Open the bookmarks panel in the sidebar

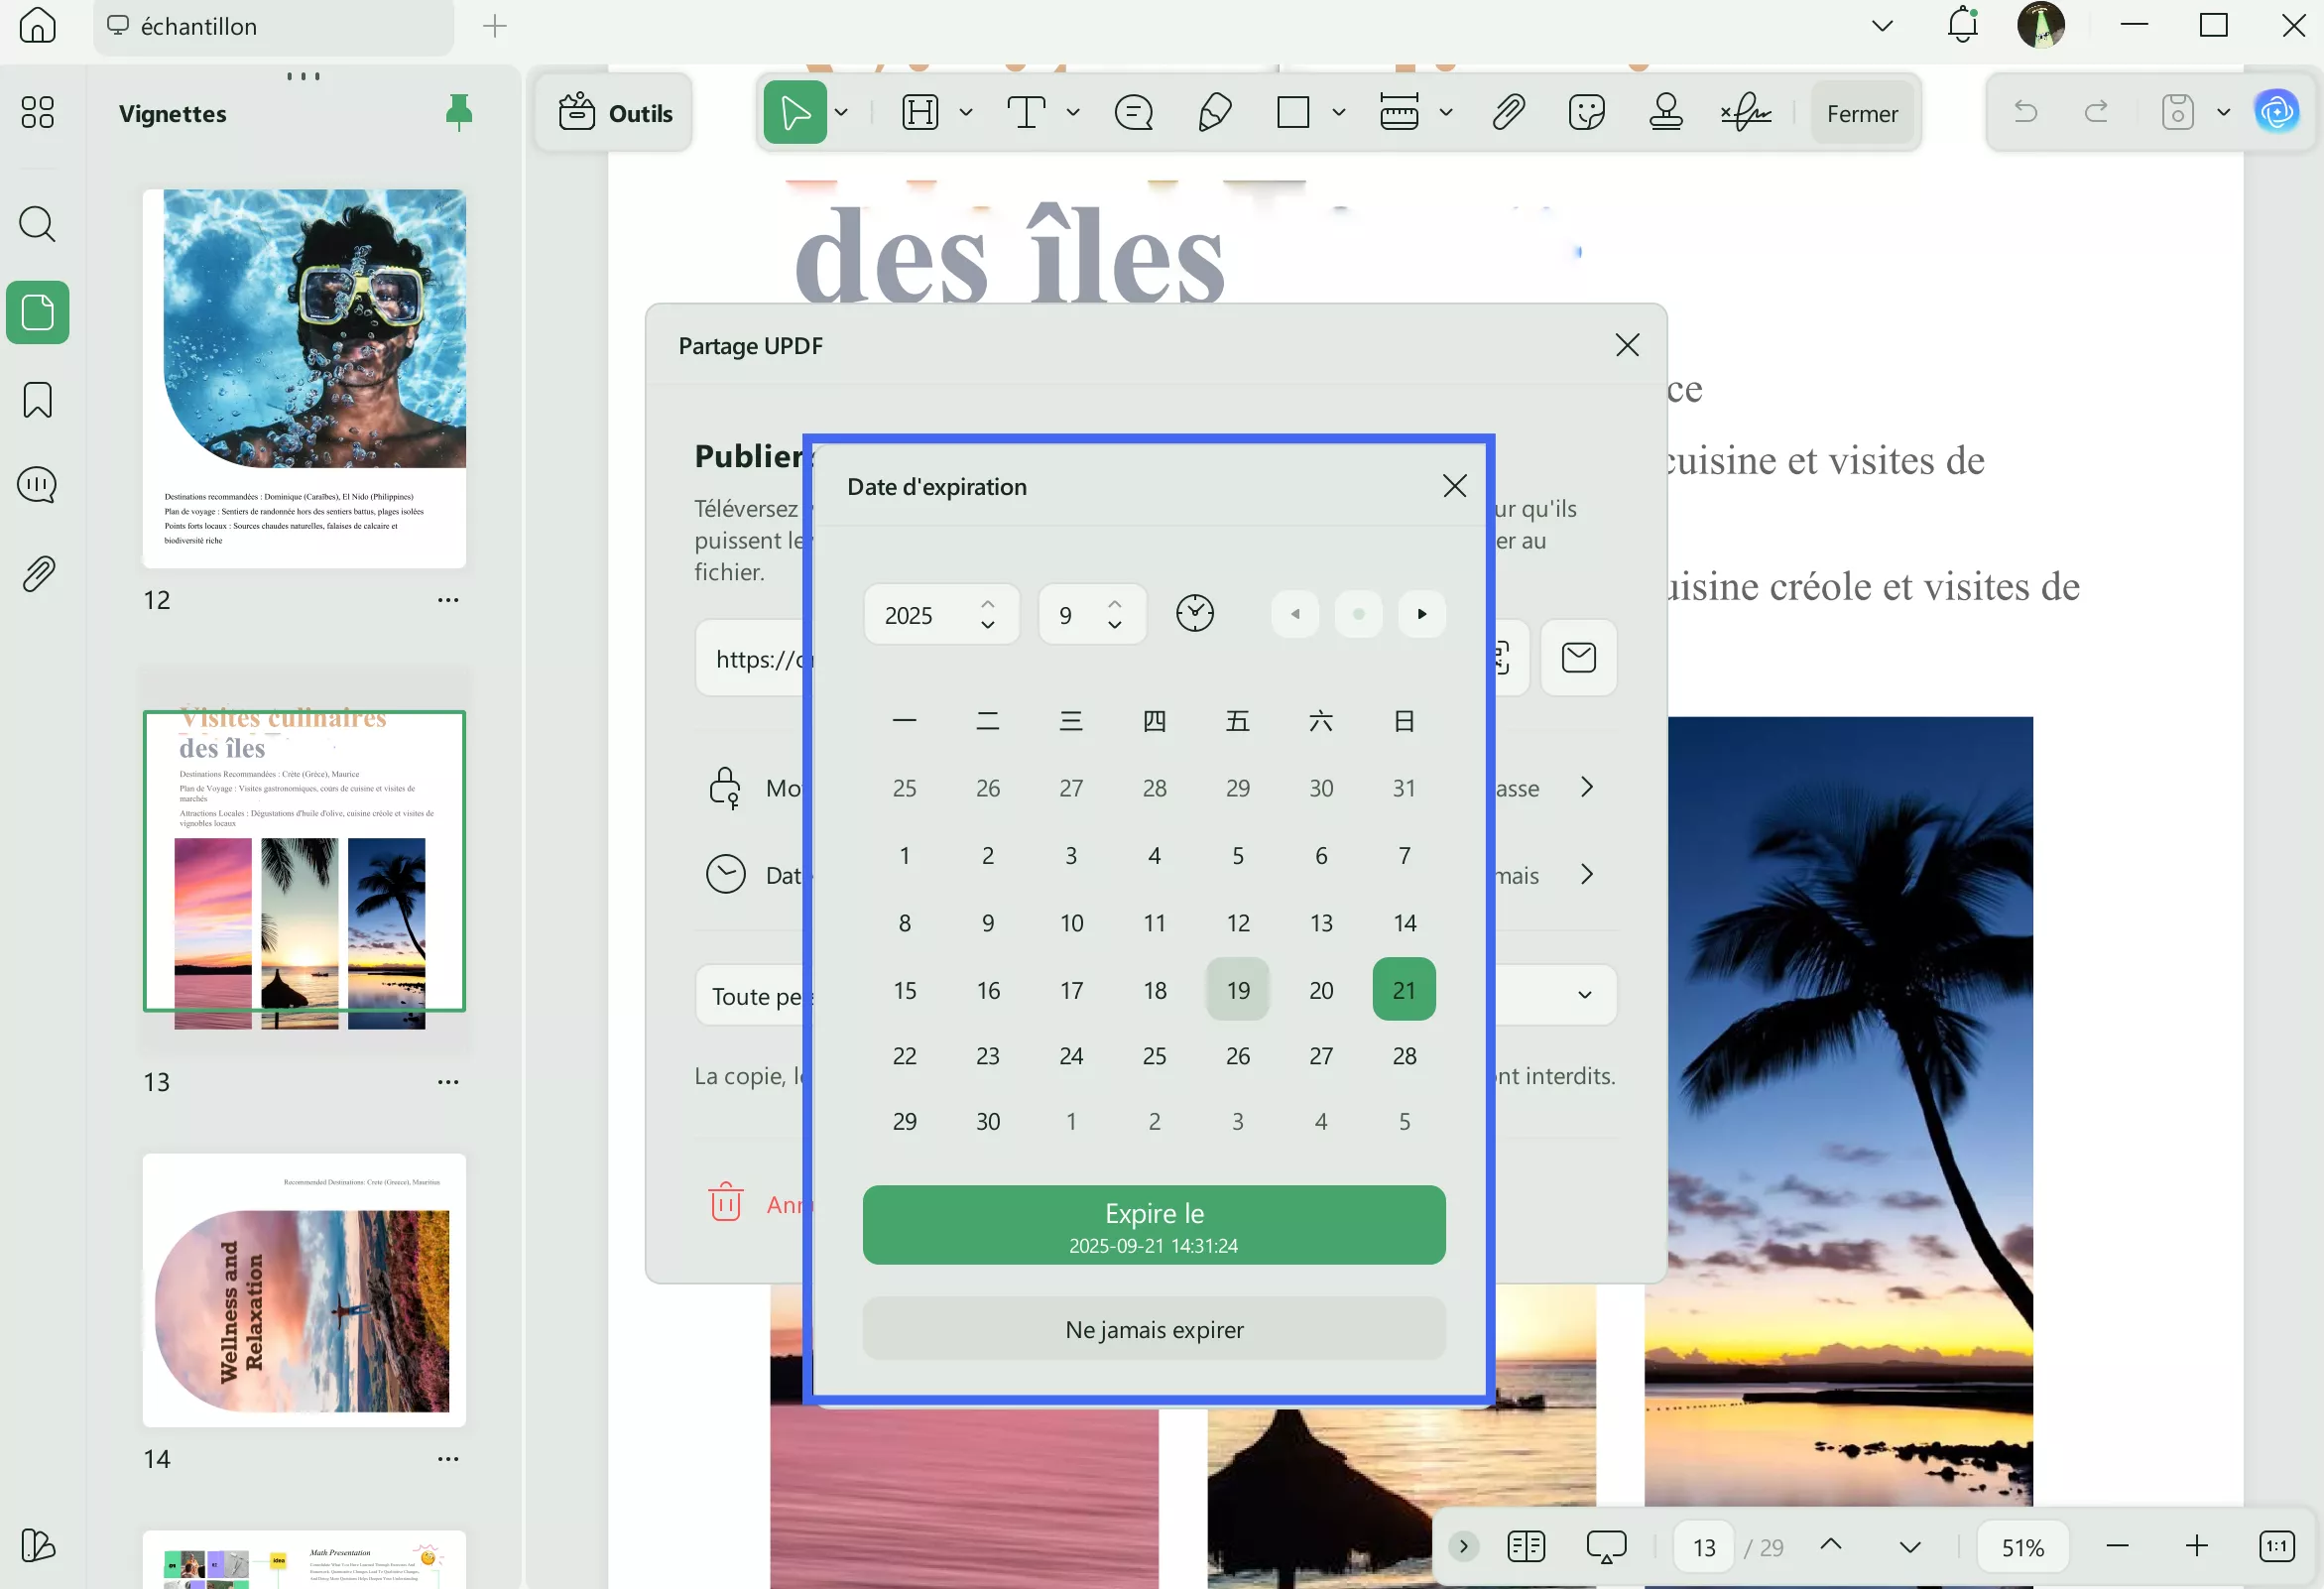[37, 399]
